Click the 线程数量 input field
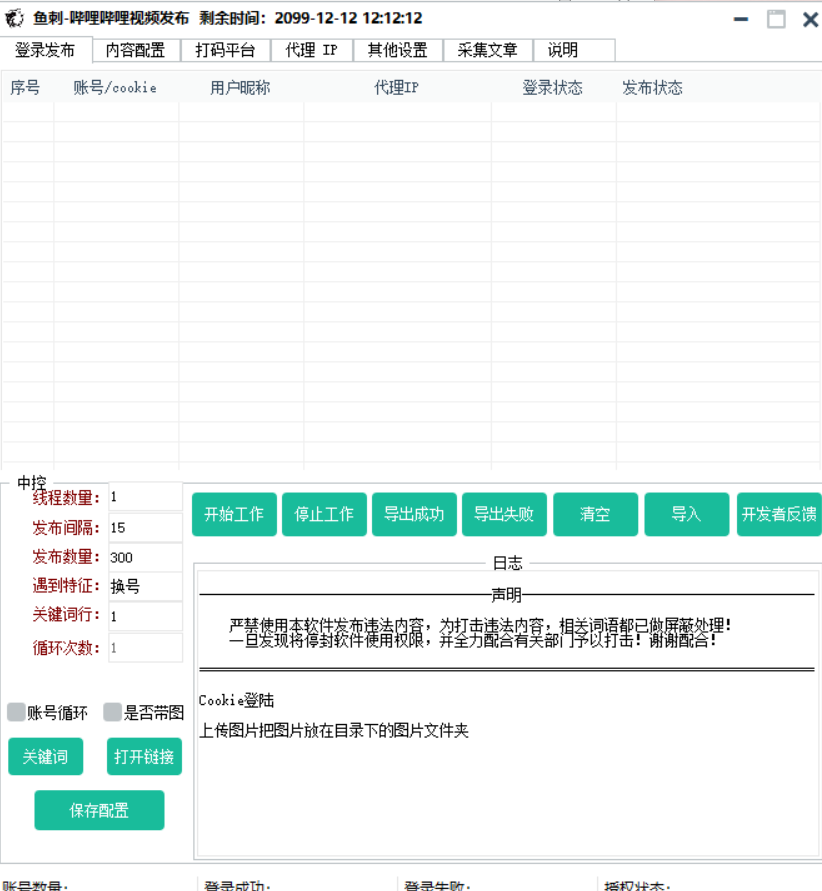 (145, 497)
